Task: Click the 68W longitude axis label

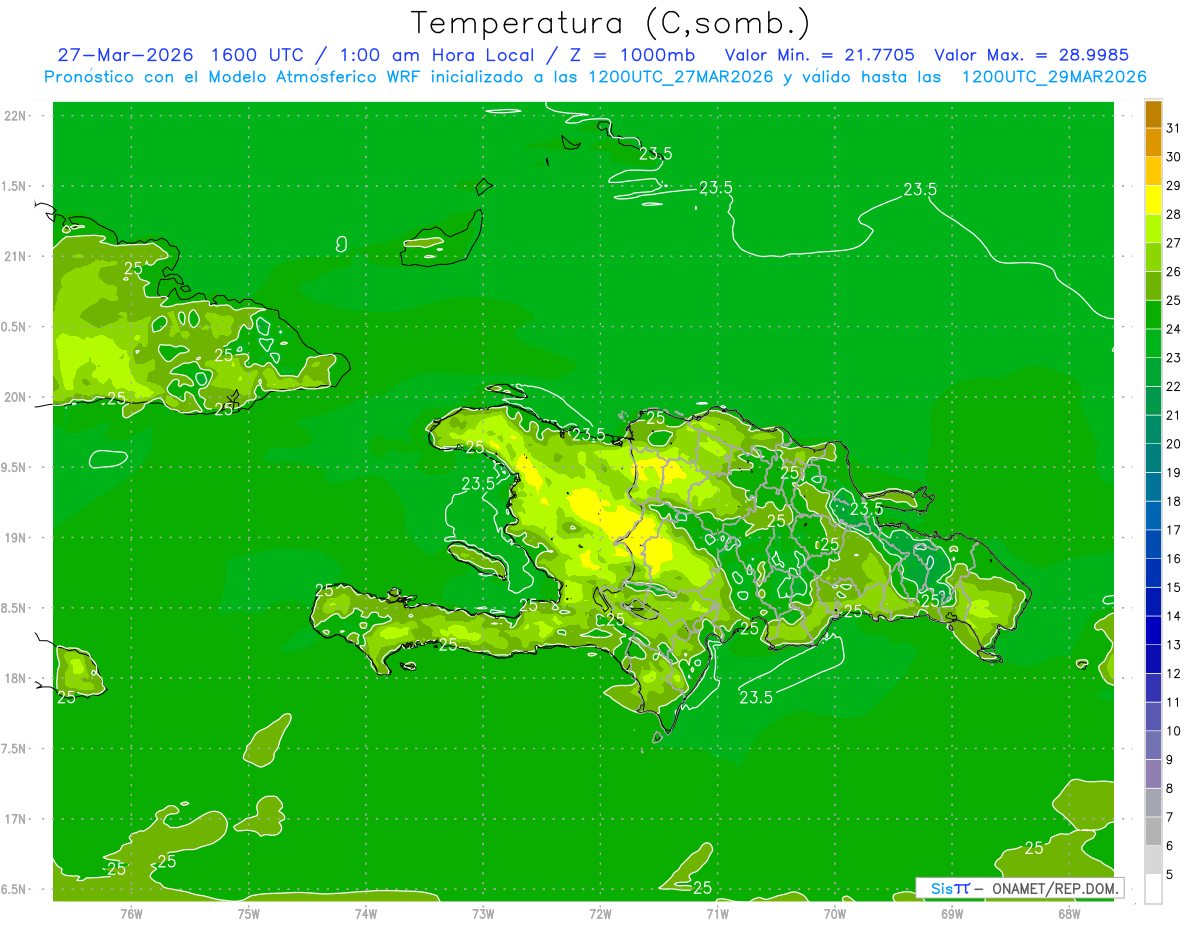Action: point(1069,913)
